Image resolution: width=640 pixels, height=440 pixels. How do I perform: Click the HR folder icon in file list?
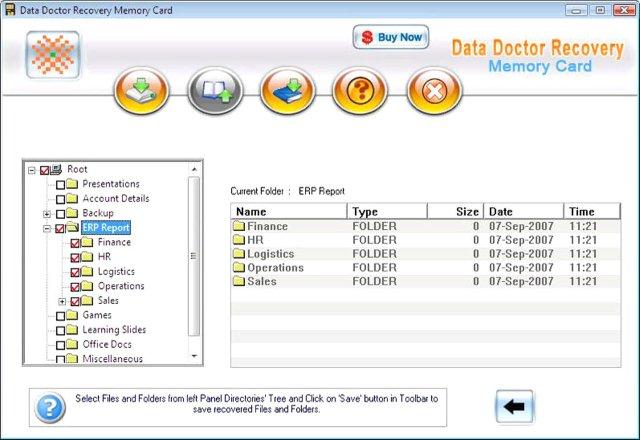coord(239,240)
